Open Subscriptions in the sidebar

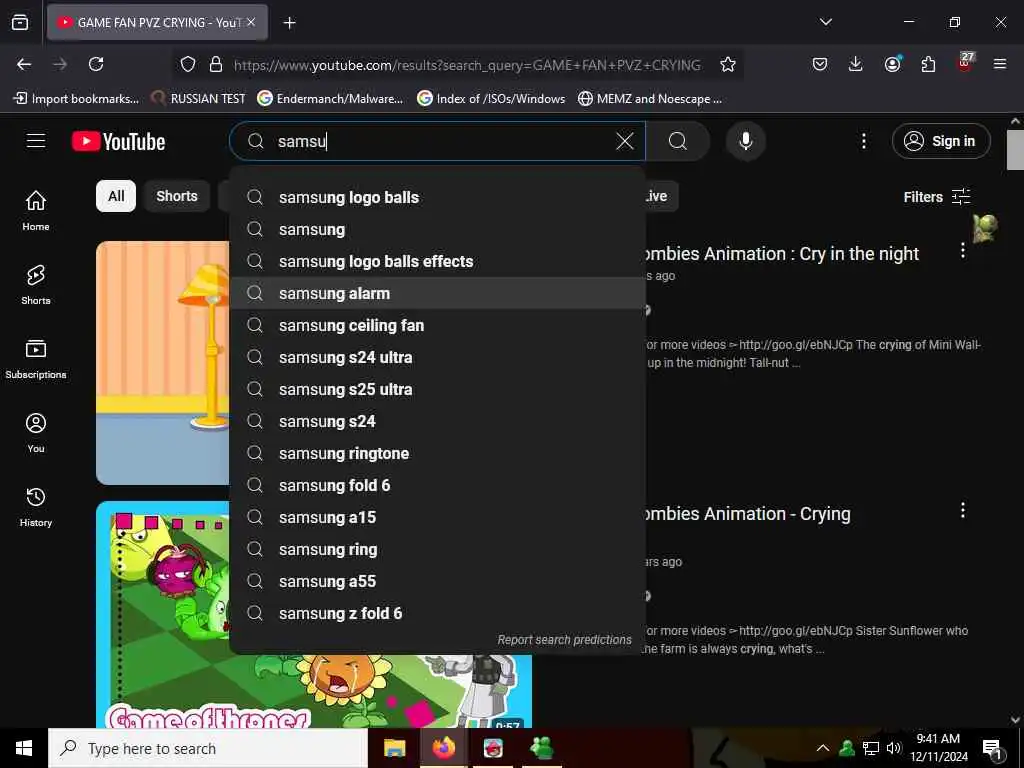coord(36,359)
